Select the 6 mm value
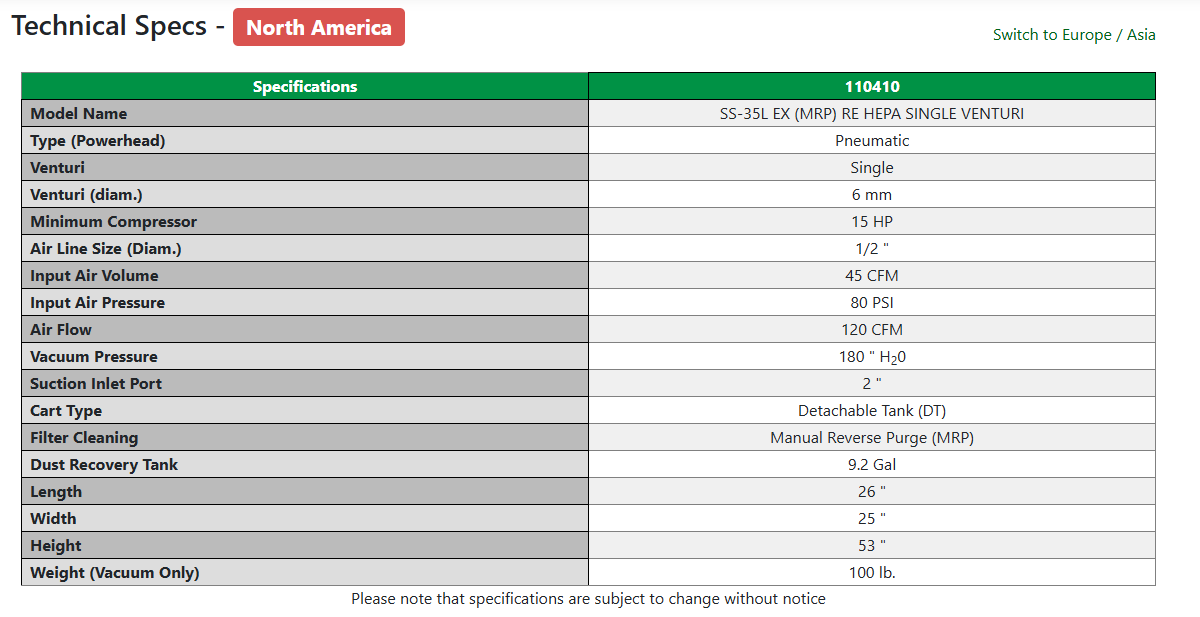 872,195
